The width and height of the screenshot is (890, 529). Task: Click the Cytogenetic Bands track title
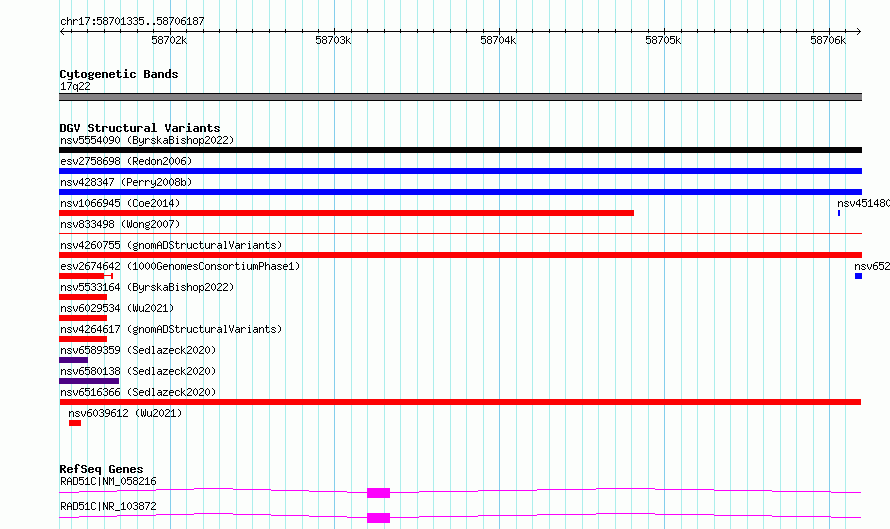coord(119,74)
